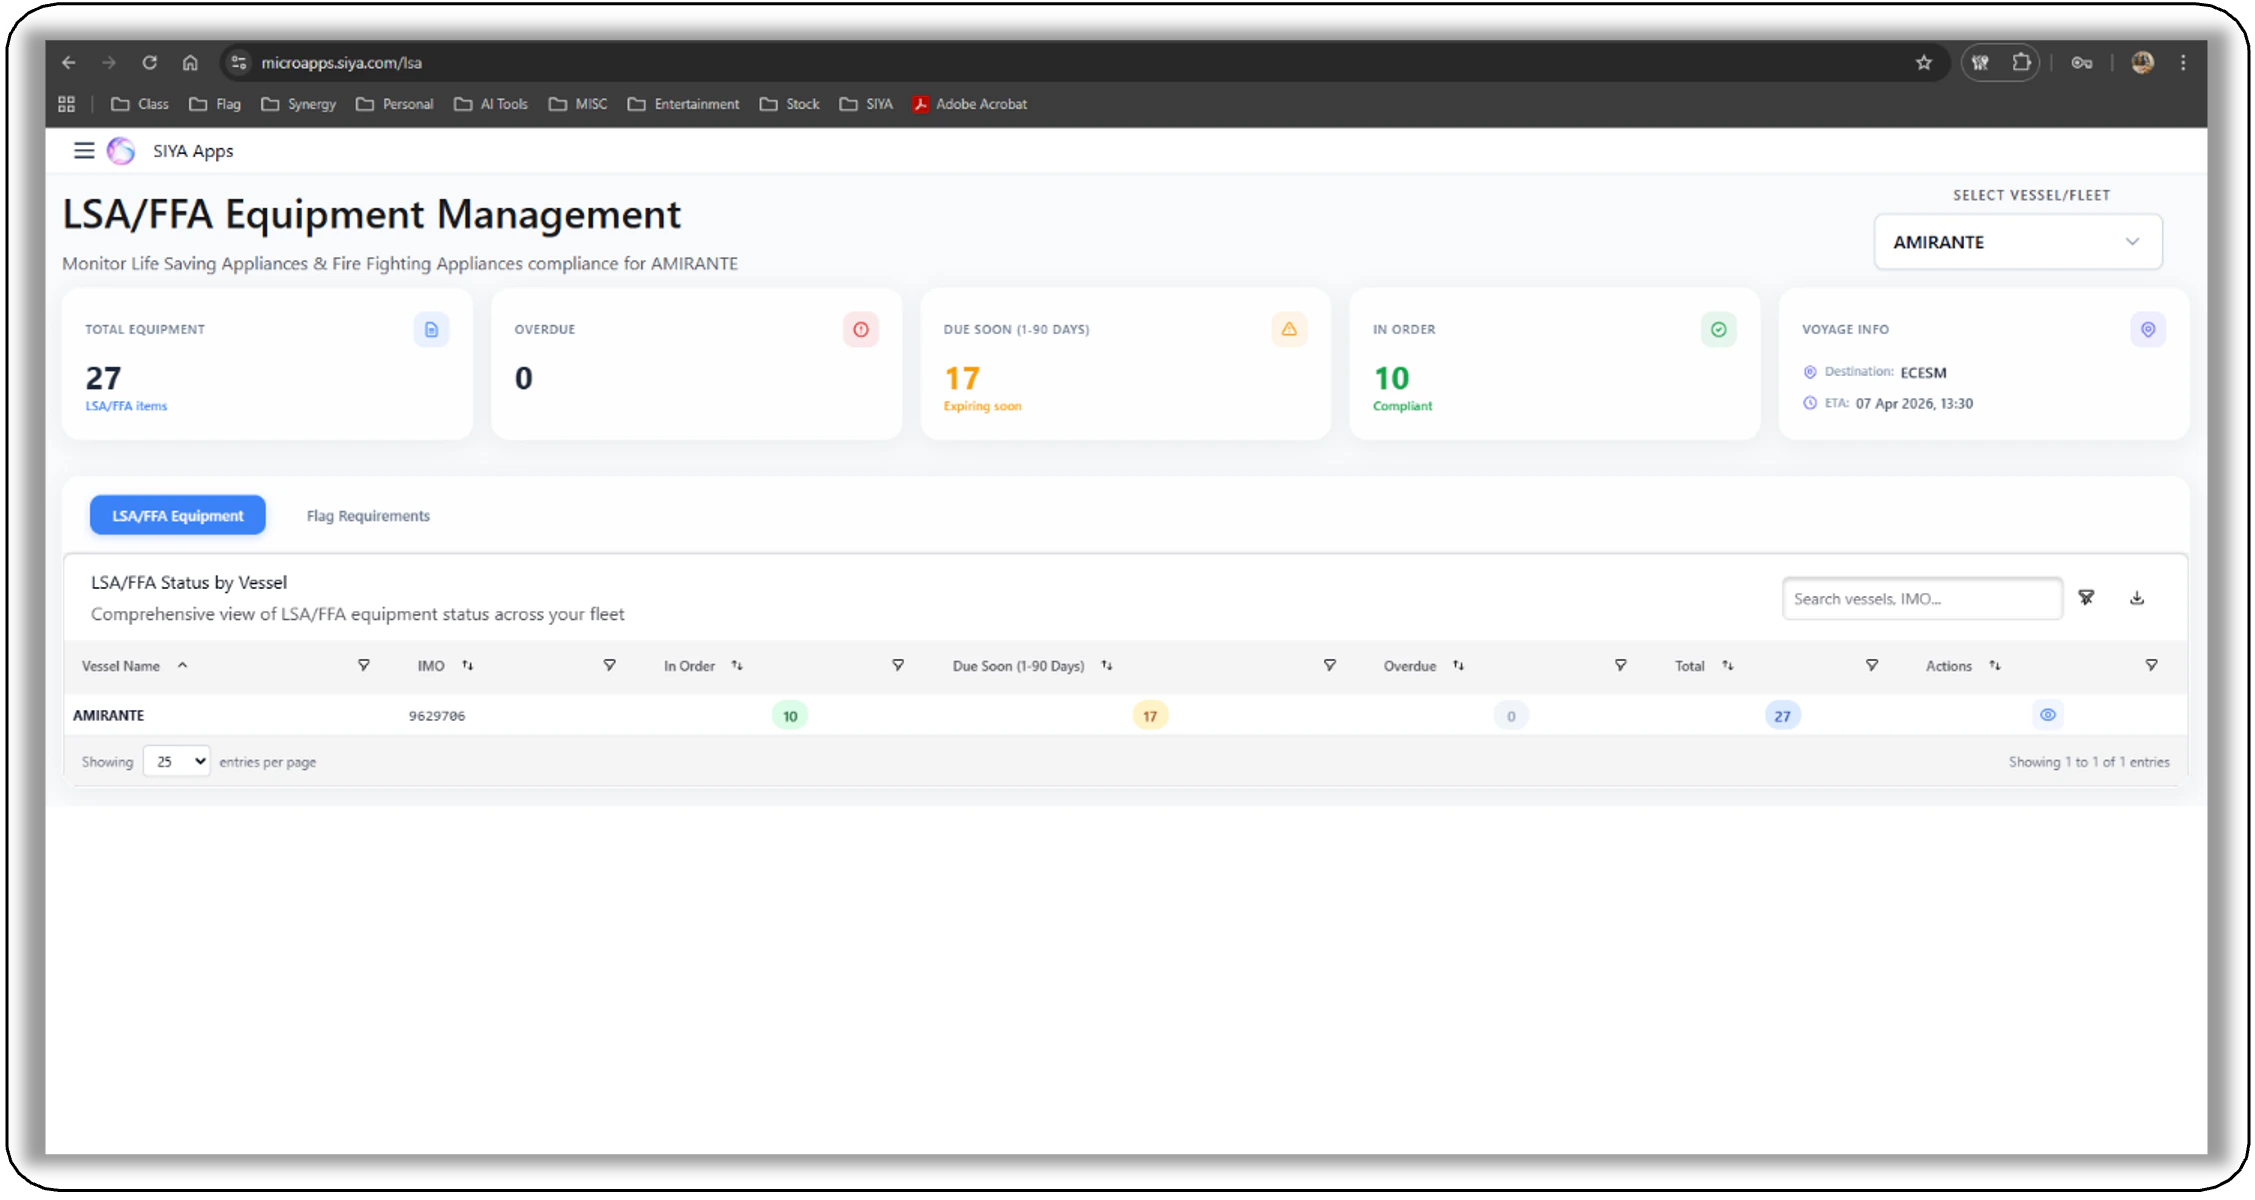Open the SIYA bookmarks folder

click(x=867, y=104)
